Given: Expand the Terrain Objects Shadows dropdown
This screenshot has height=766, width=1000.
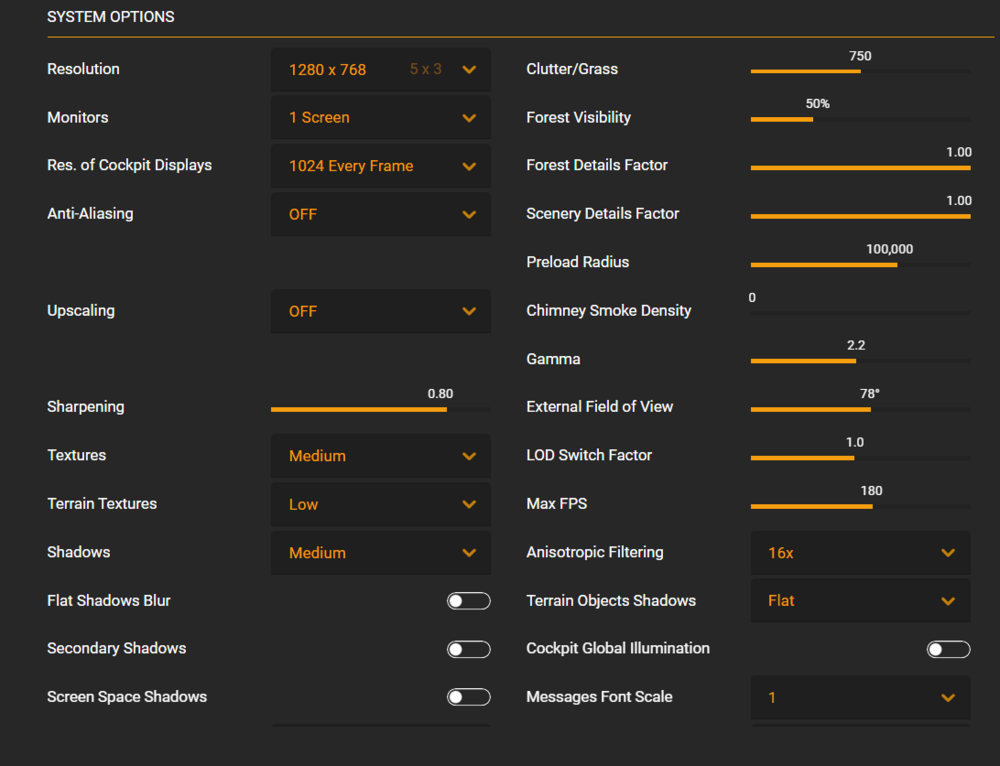Looking at the screenshot, I should (x=860, y=601).
